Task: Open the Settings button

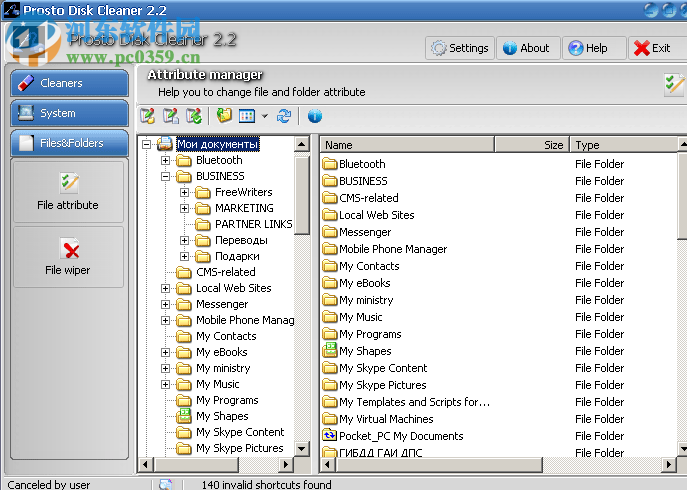Action: coord(460,48)
